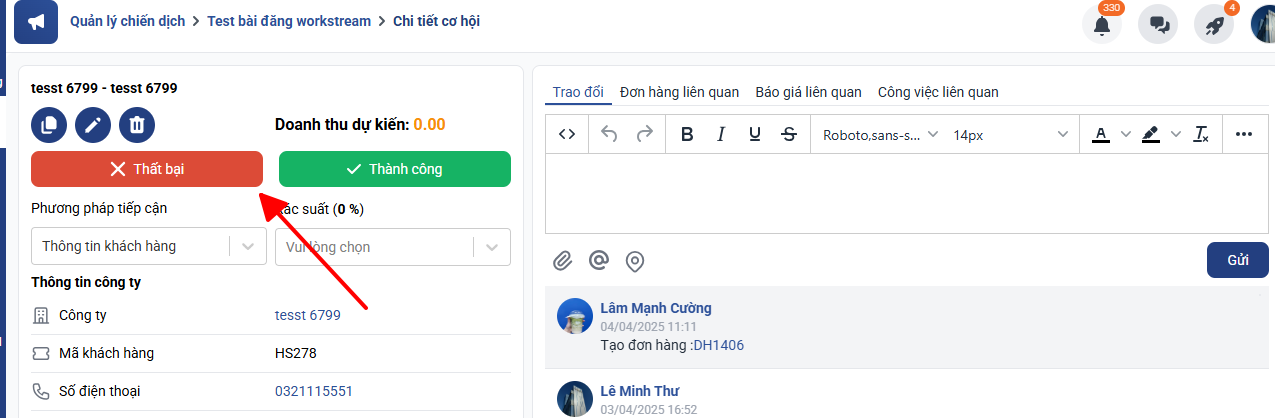Switch to Báo giá liên quan tab
1275x418 pixels.
[x=808, y=92]
